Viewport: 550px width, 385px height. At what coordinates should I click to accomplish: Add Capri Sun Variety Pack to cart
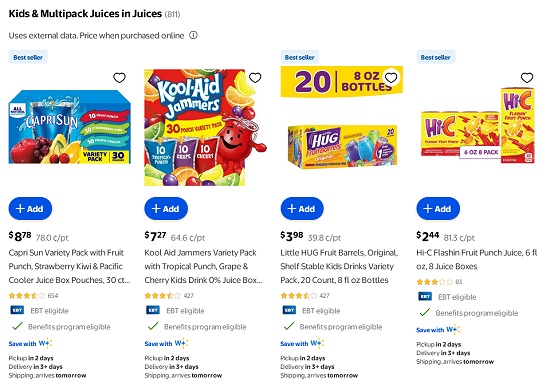(x=30, y=209)
